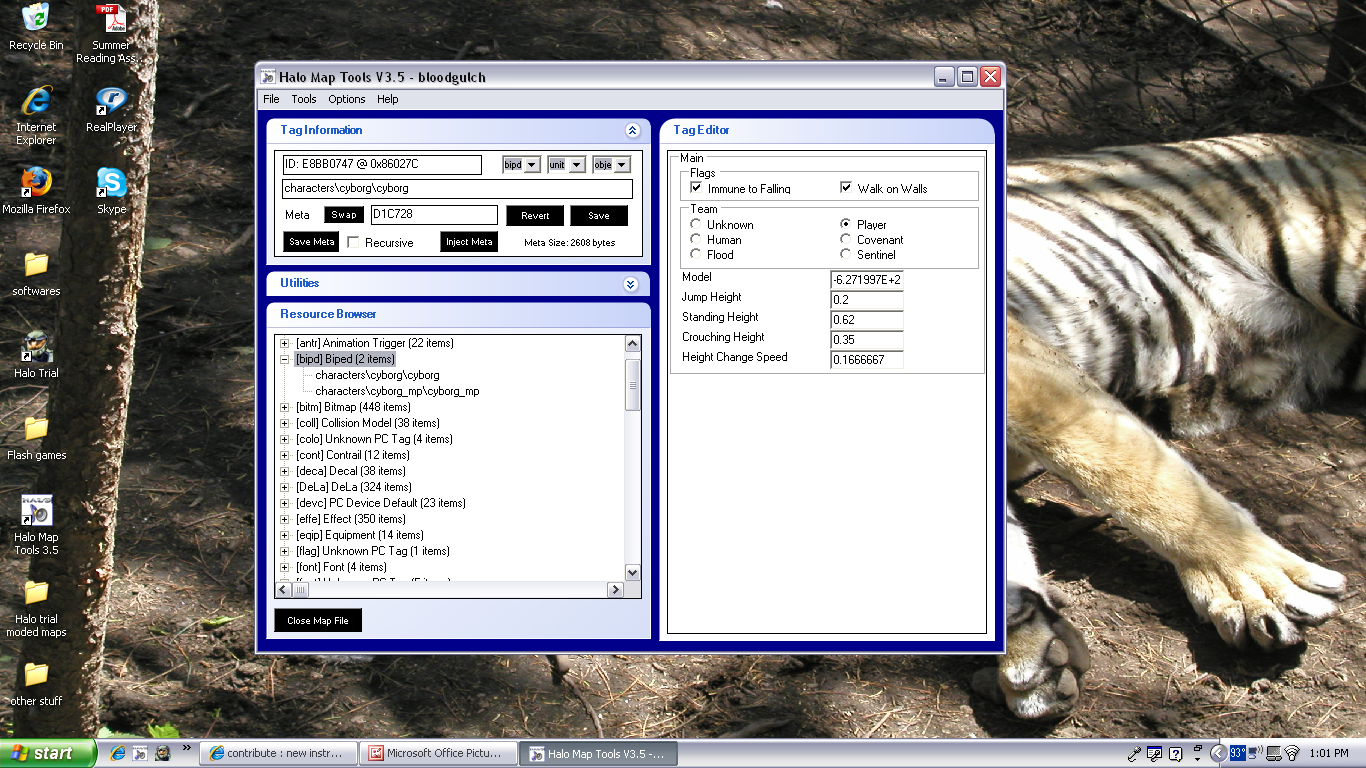Image resolution: width=1366 pixels, height=768 pixels.
Task: Open the Flash games desktop folder
Action: tap(36, 437)
